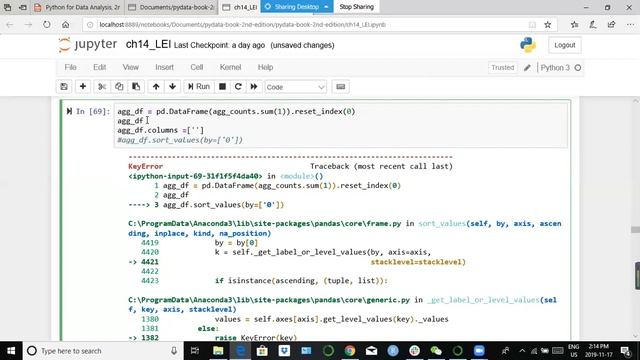The image size is (640, 360).
Task: Open the browser favorites hub
Action: coord(574,25)
